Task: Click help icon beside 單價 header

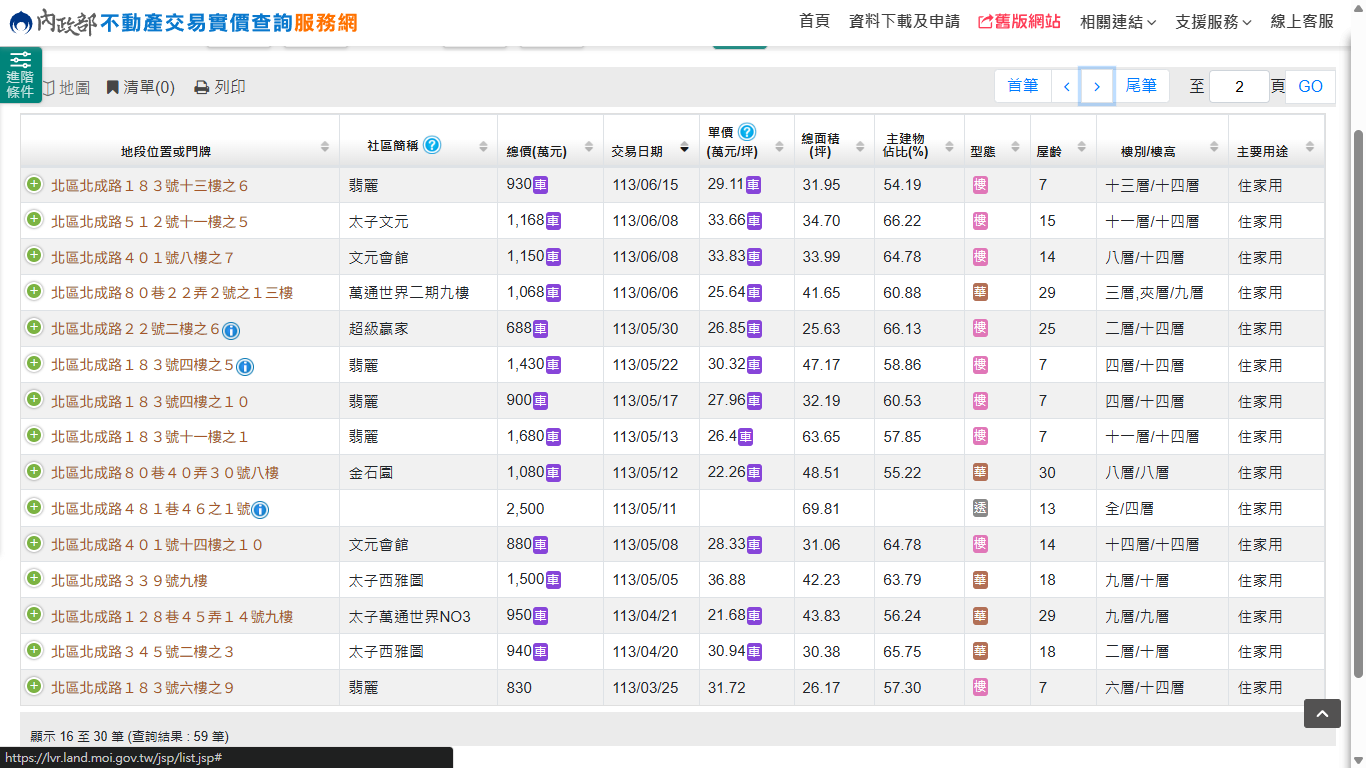Action: tap(747, 132)
